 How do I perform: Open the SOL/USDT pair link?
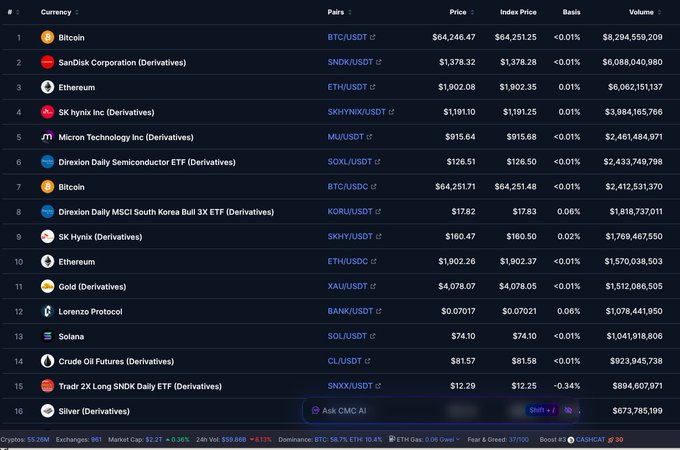tap(347, 336)
